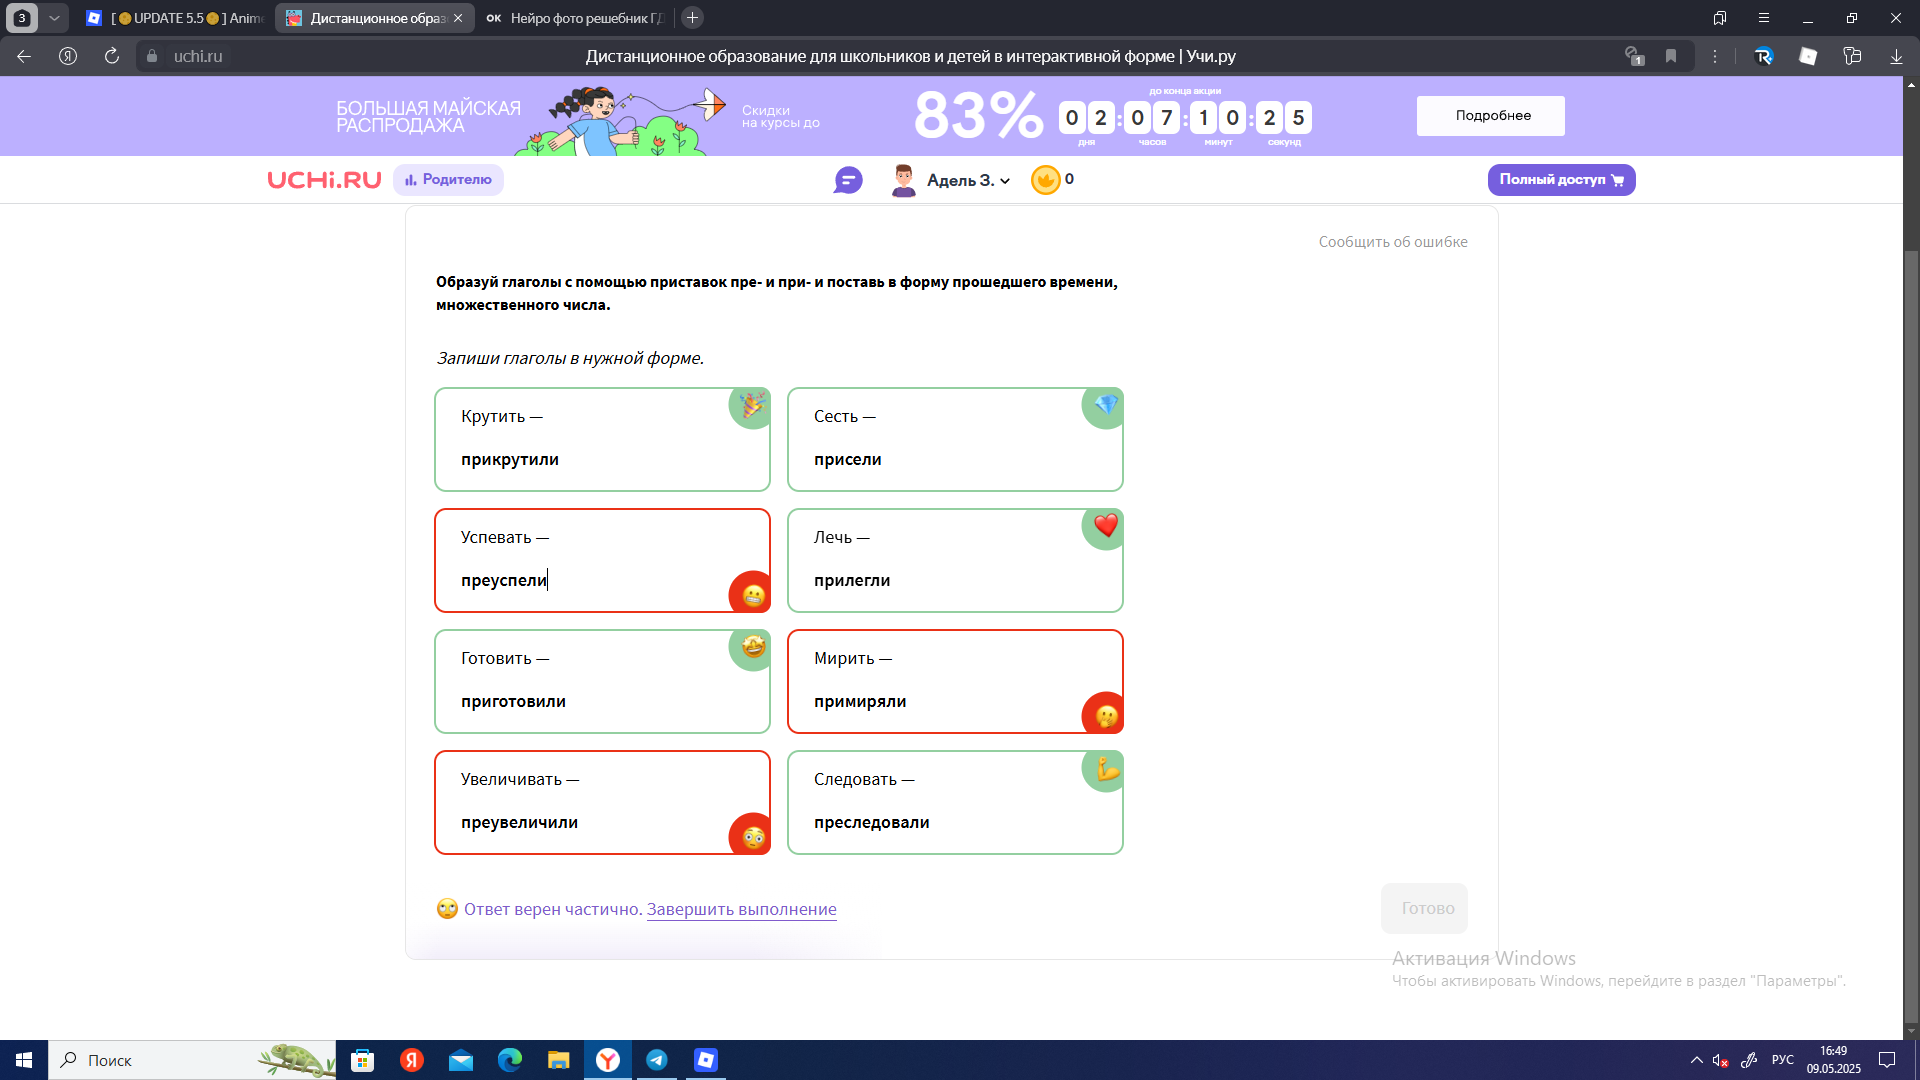Click the student avatar icon

pos(903,180)
